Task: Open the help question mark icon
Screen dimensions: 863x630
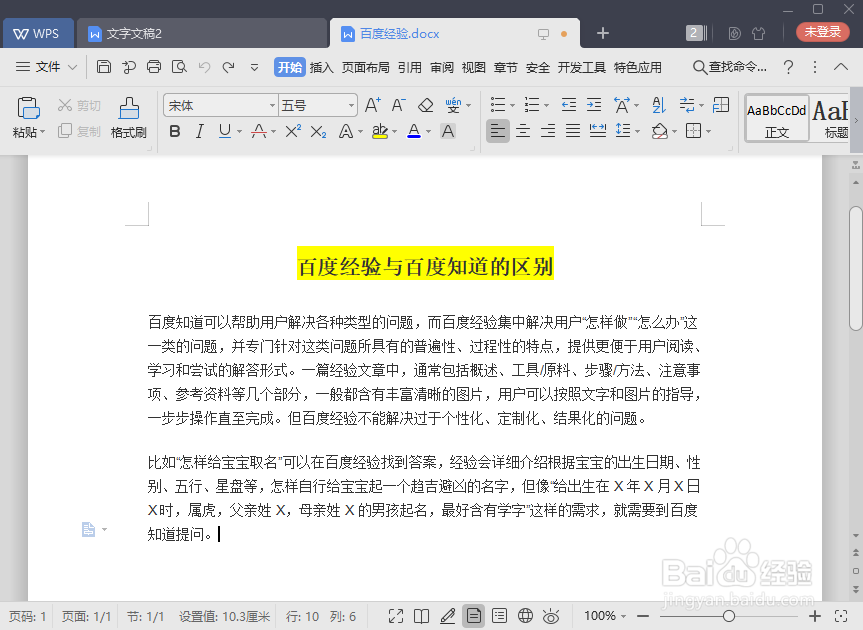Action: click(788, 67)
